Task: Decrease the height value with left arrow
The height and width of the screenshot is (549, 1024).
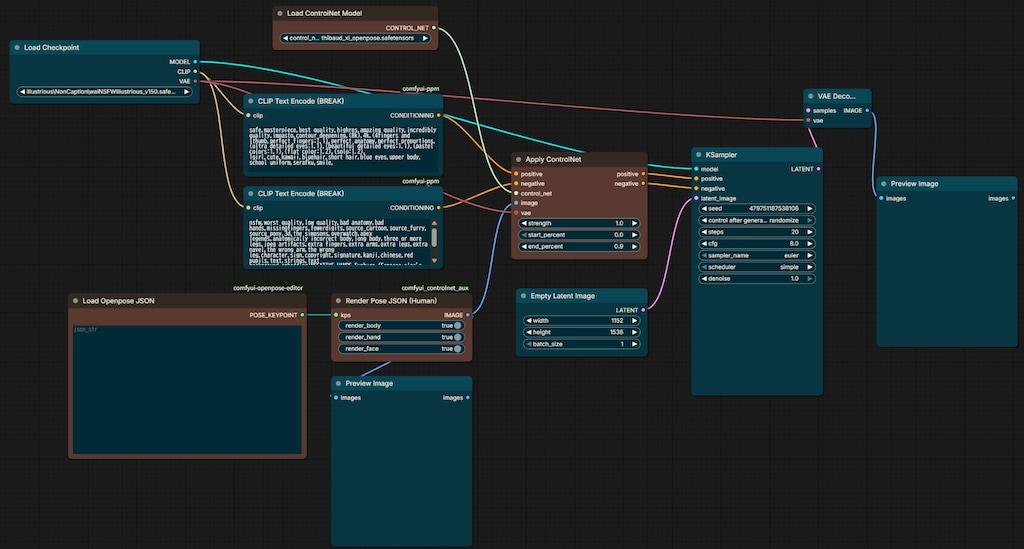Action: tap(528, 333)
